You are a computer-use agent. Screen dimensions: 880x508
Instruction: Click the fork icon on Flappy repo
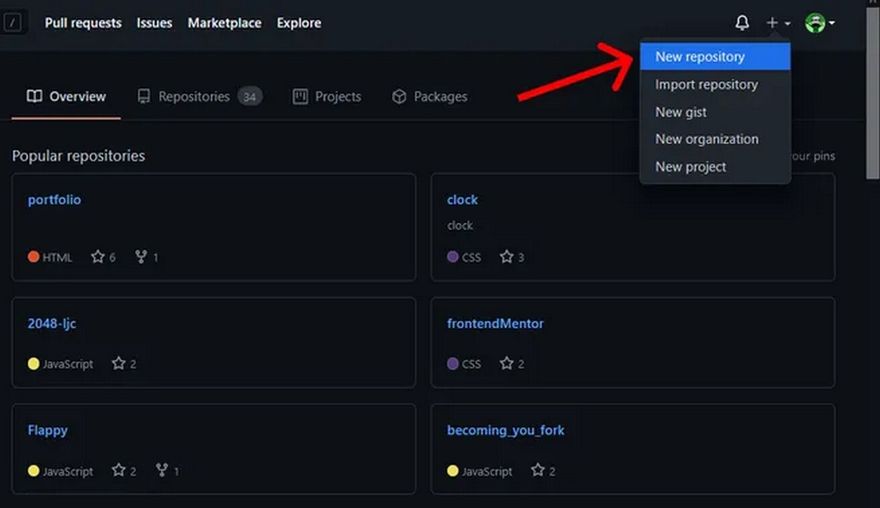pos(162,471)
